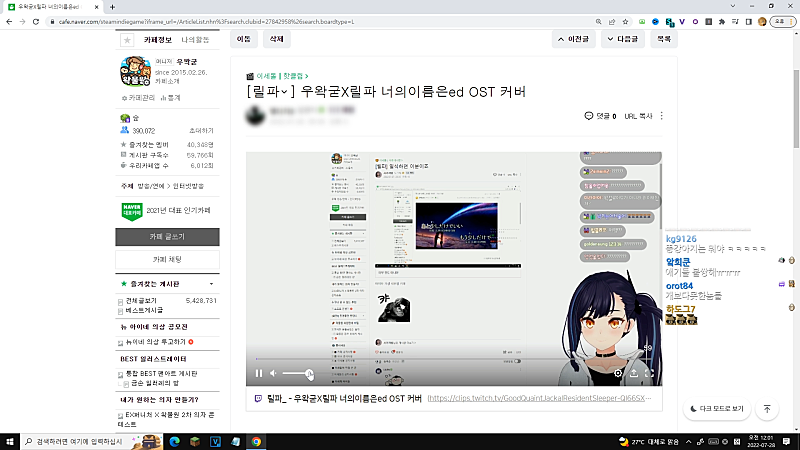This screenshot has width=800, height=450.
Task: Open the extensions puzzle icon
Action: click(x=722, y=21)
